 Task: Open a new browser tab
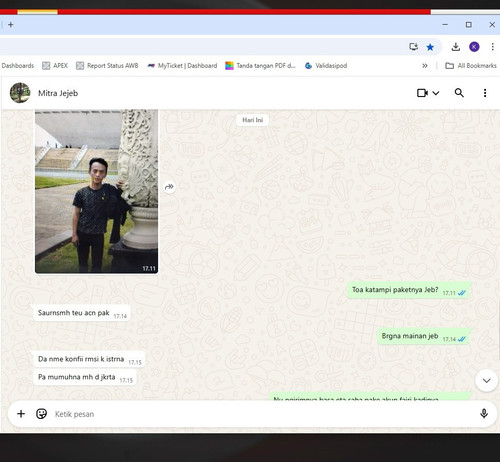[x=11, y=25]
